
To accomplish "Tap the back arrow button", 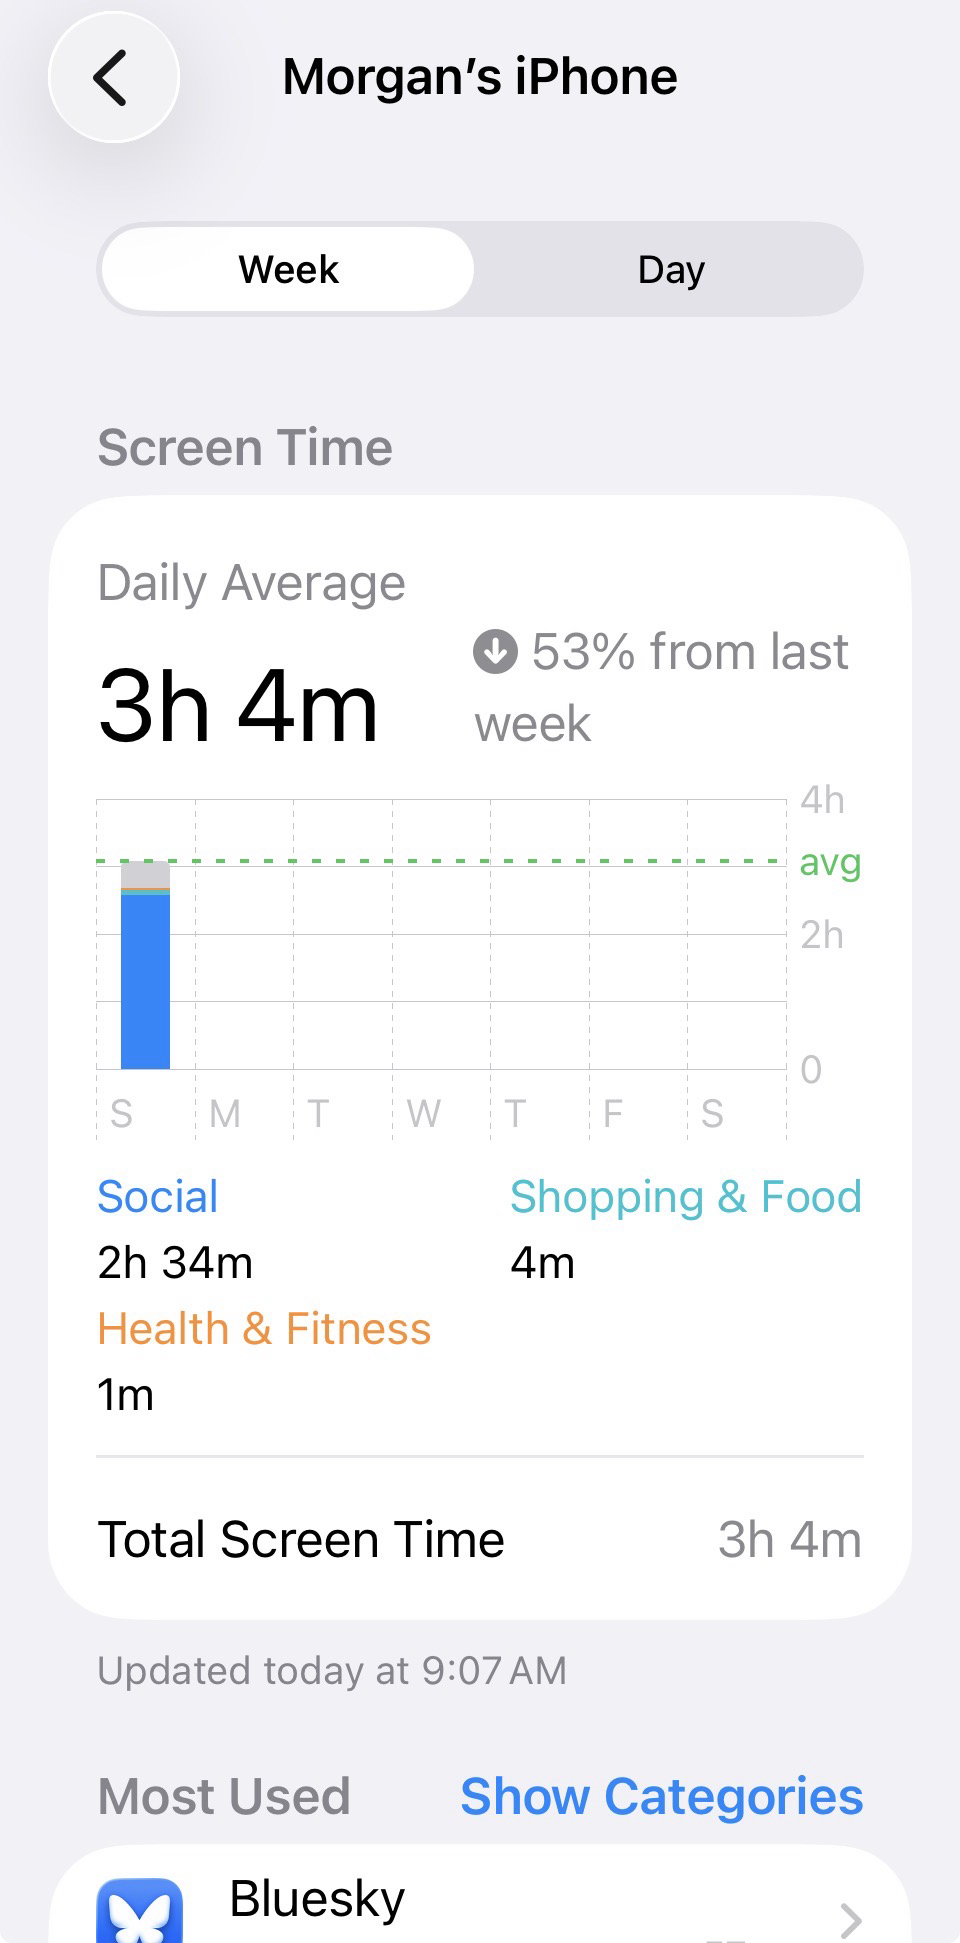I will tap(113, 78).
